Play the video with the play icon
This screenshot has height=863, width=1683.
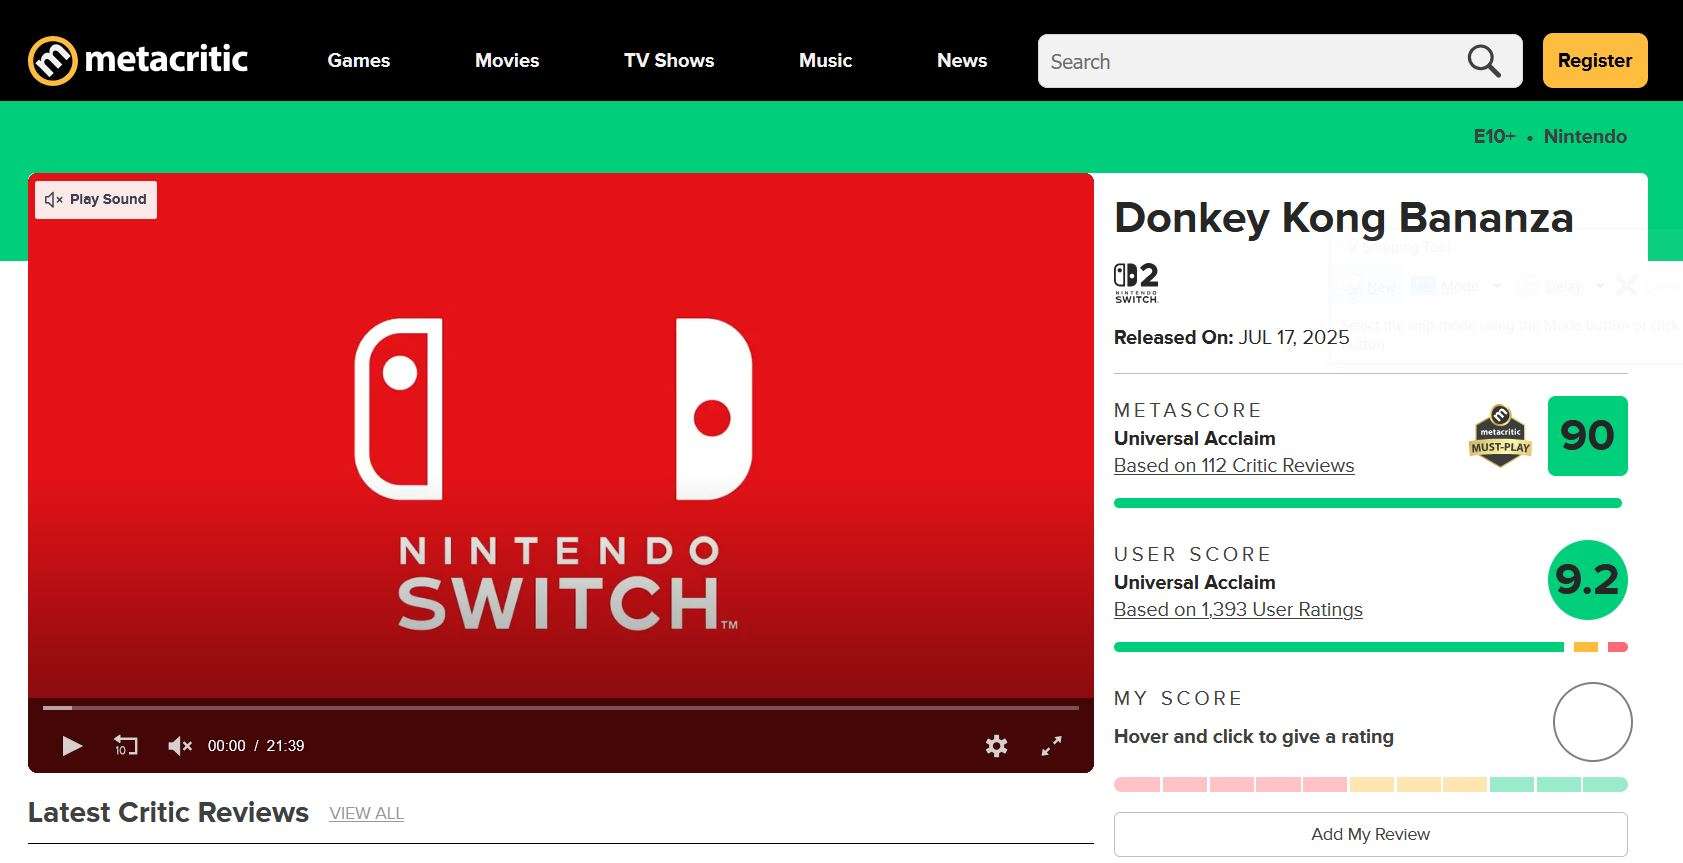pos(72,746)
